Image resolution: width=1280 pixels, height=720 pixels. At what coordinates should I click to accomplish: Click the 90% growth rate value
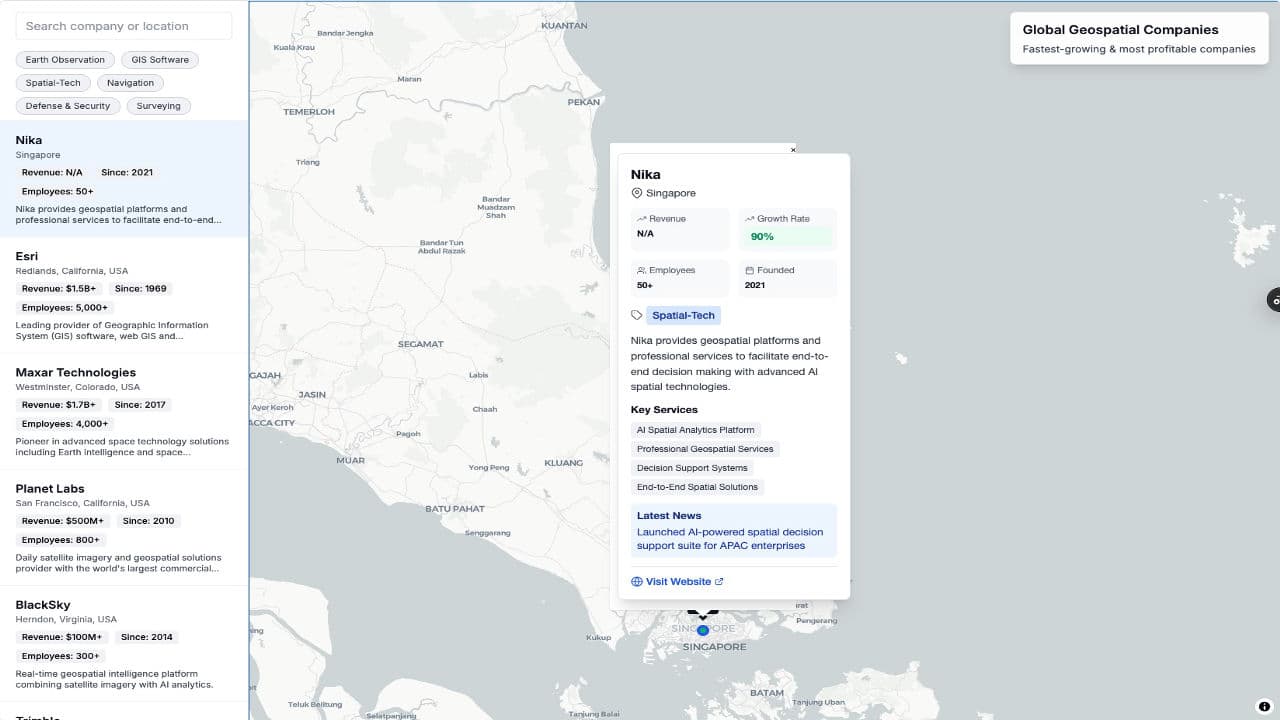[762, 237]
